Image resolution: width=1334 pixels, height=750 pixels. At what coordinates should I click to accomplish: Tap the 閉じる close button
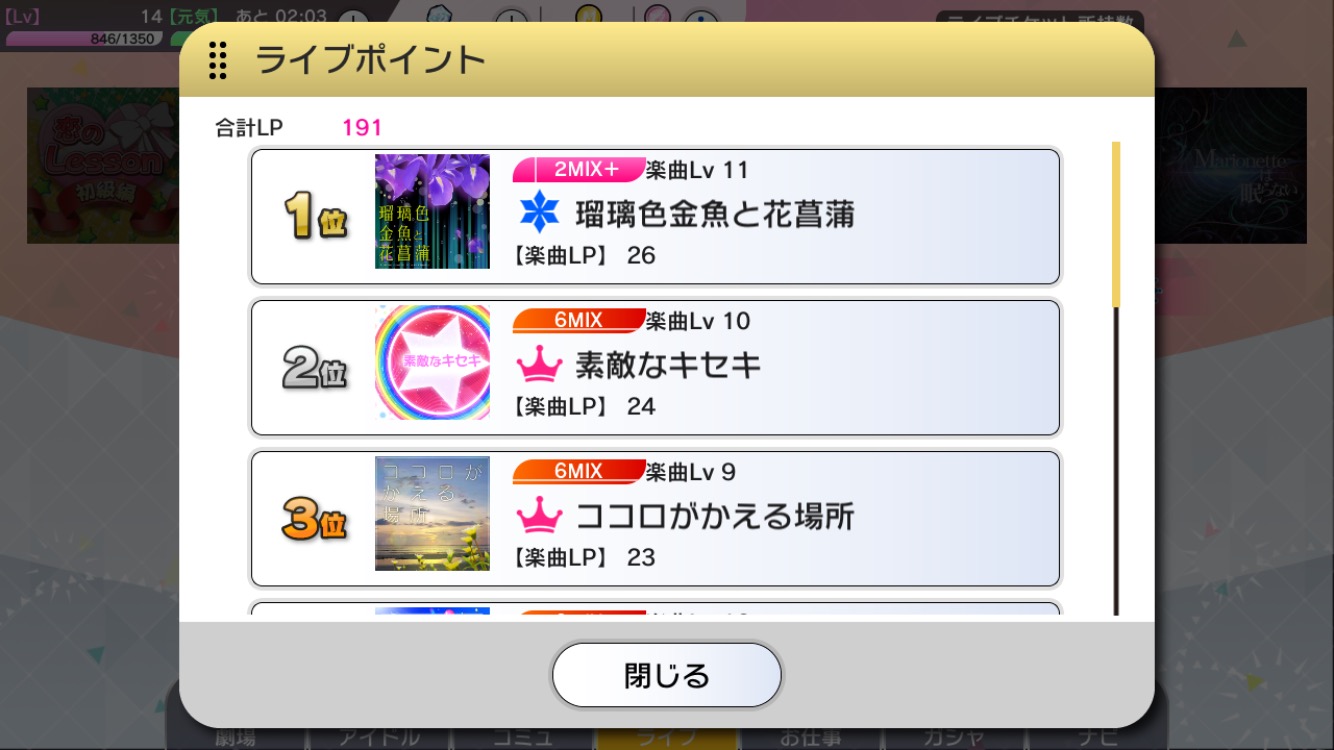667,676
